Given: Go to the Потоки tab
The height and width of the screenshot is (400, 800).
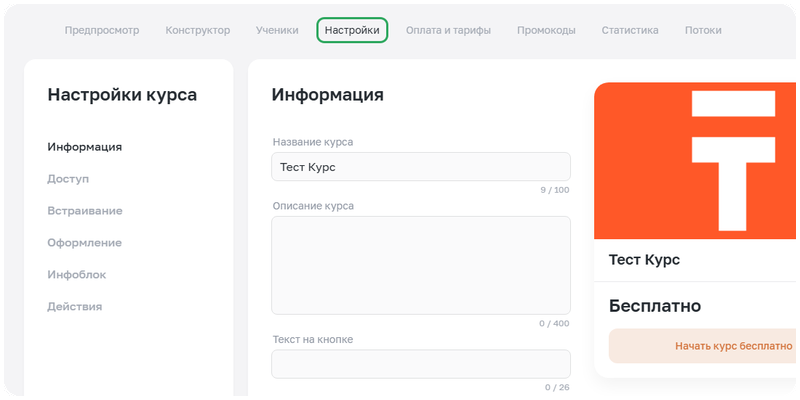Looking at the screenshot, I should click(x=703, y=30).
